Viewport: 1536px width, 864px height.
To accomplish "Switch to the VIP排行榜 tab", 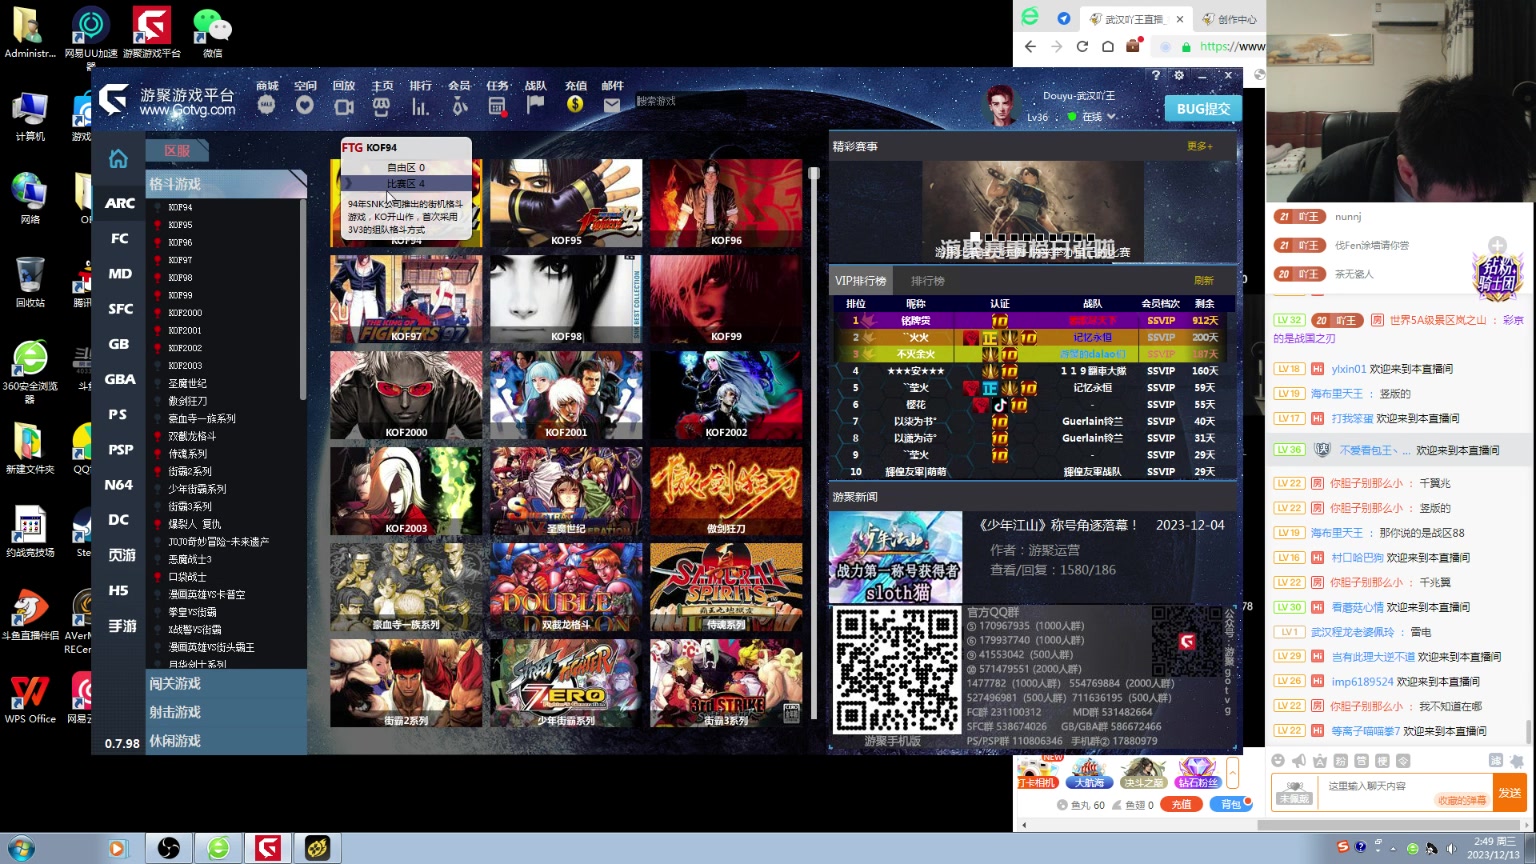I will 861,281.
